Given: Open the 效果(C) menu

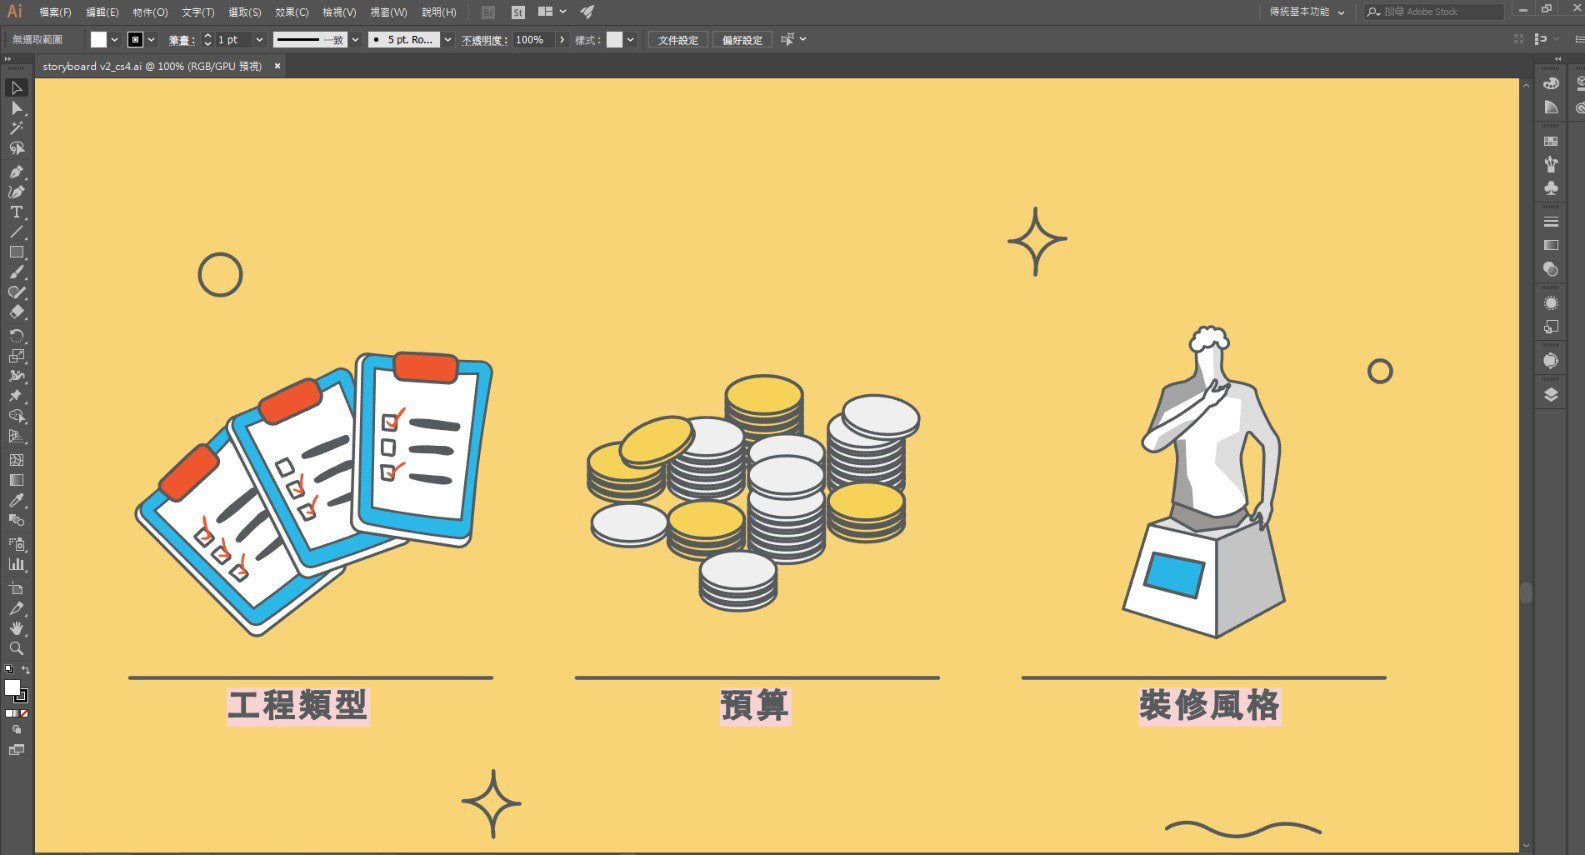Looking at the screenshot, I should pyautogui.click(x=291, y=12).
